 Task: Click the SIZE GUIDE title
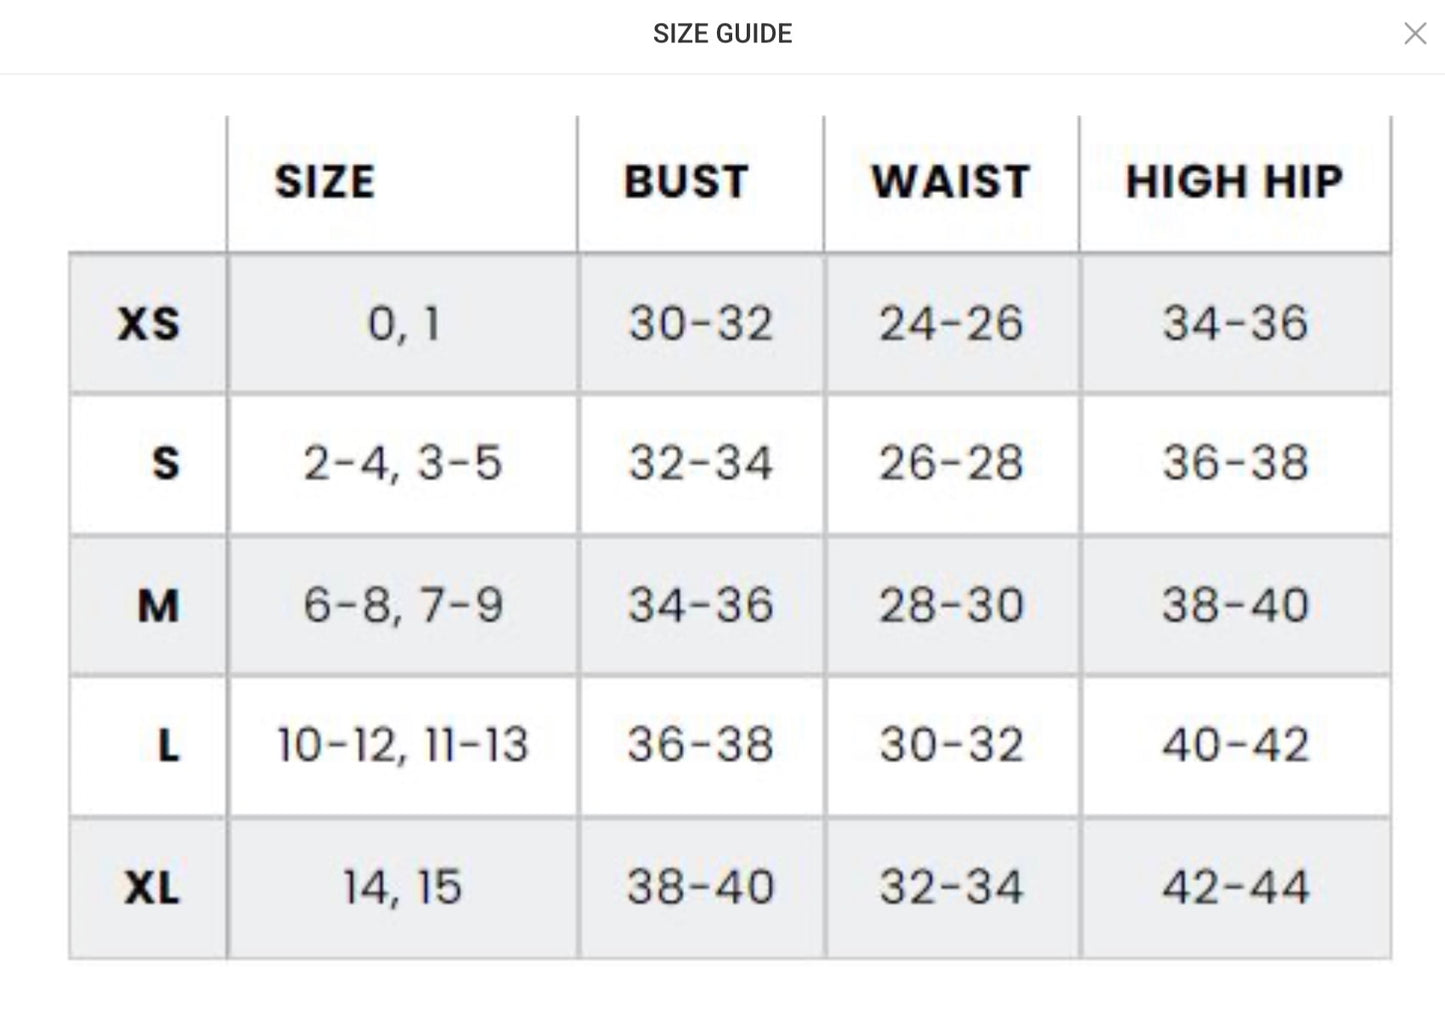click(x=722, y=34)
